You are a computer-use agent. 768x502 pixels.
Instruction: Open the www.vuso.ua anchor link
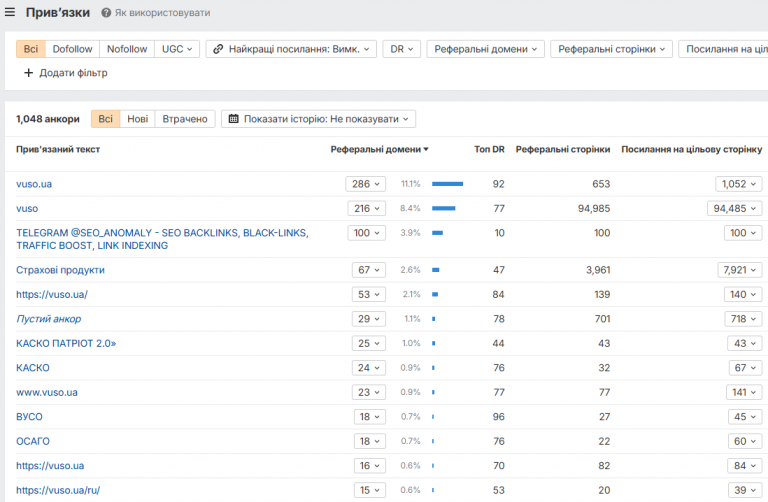pos(47,392)
